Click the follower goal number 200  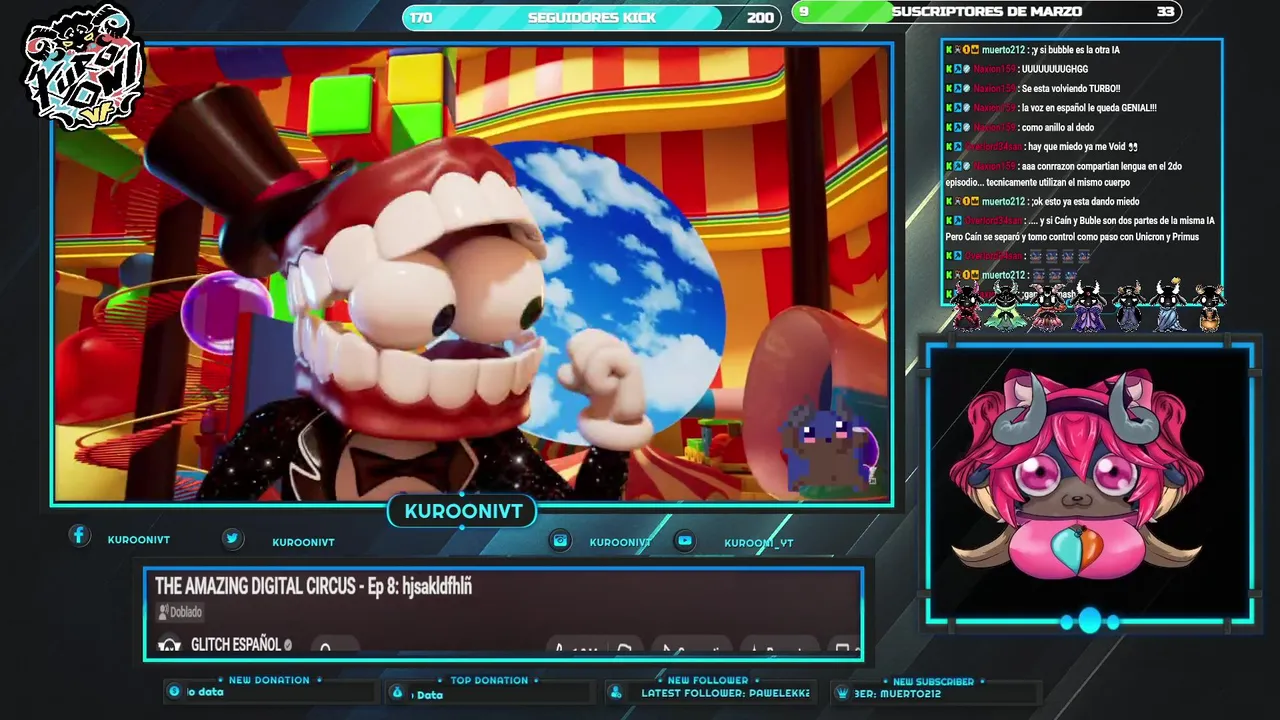click(x=760, y=18)
